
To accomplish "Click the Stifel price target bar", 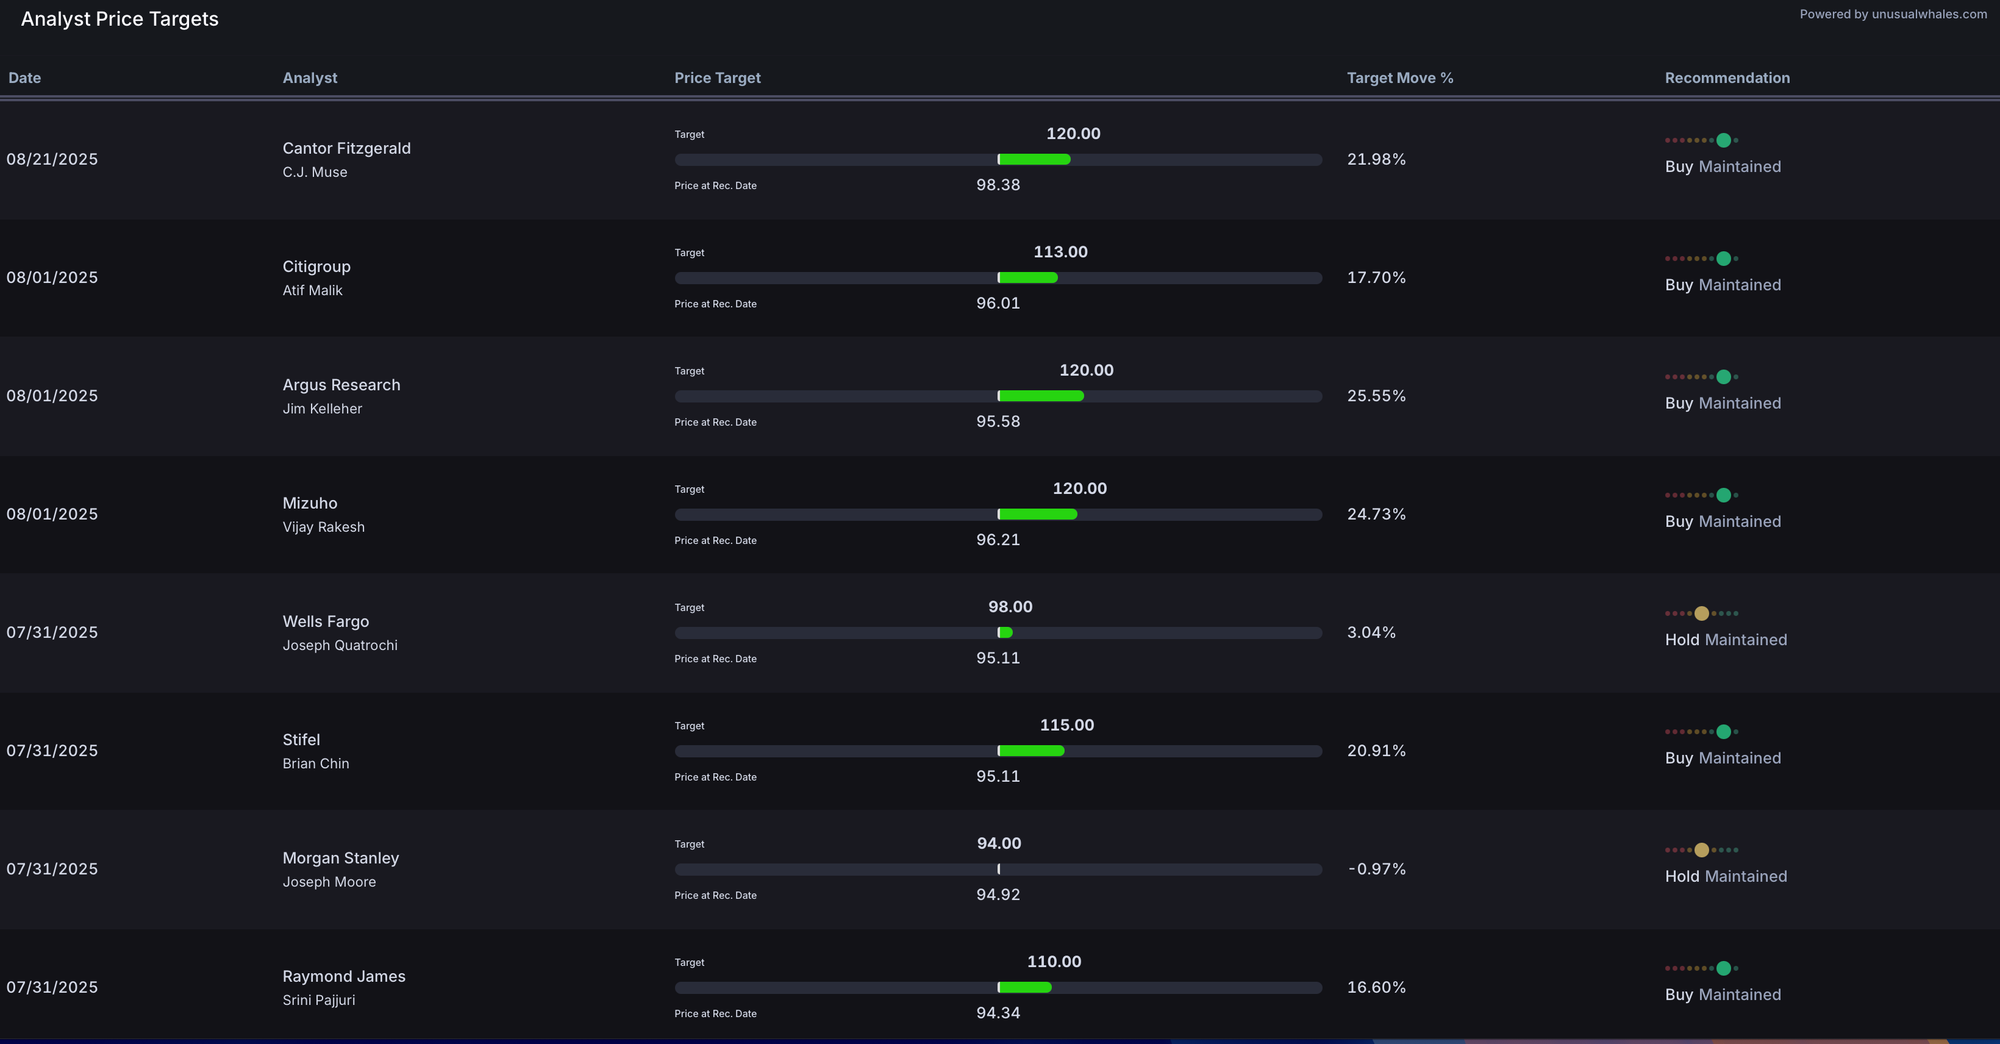I will pos(998,751).
